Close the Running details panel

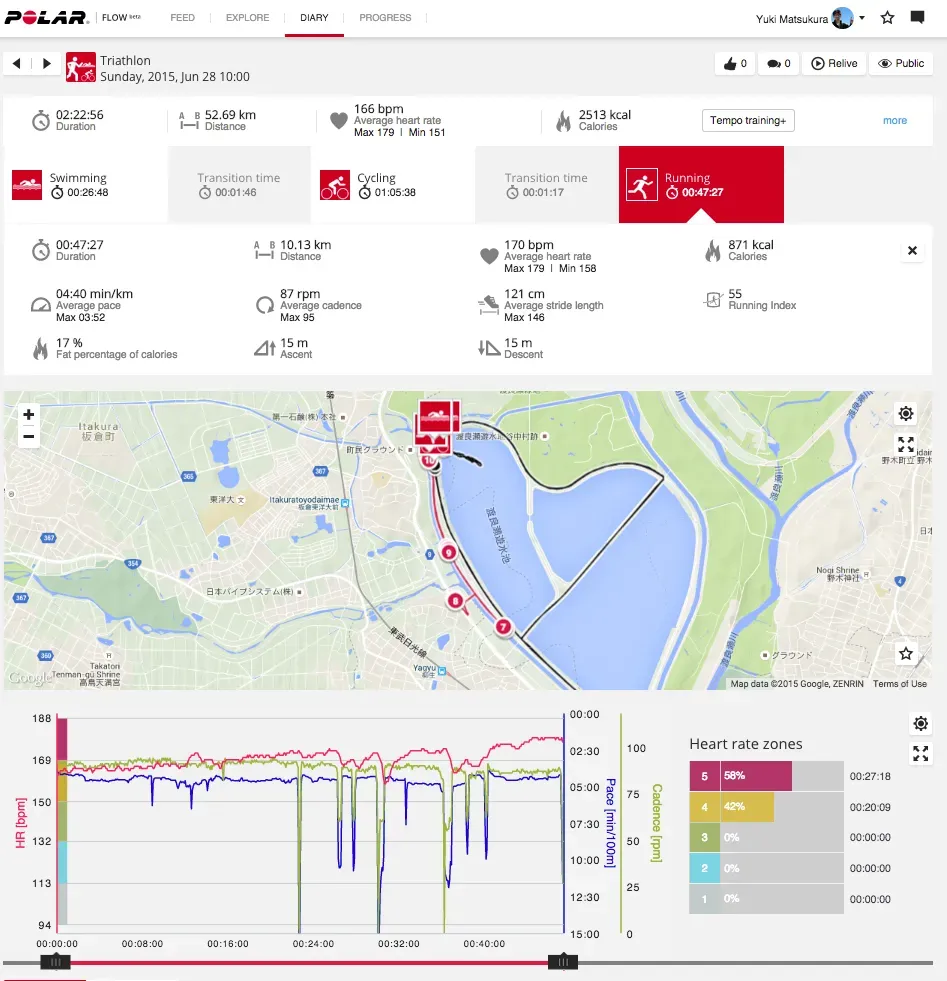[912, 251]
